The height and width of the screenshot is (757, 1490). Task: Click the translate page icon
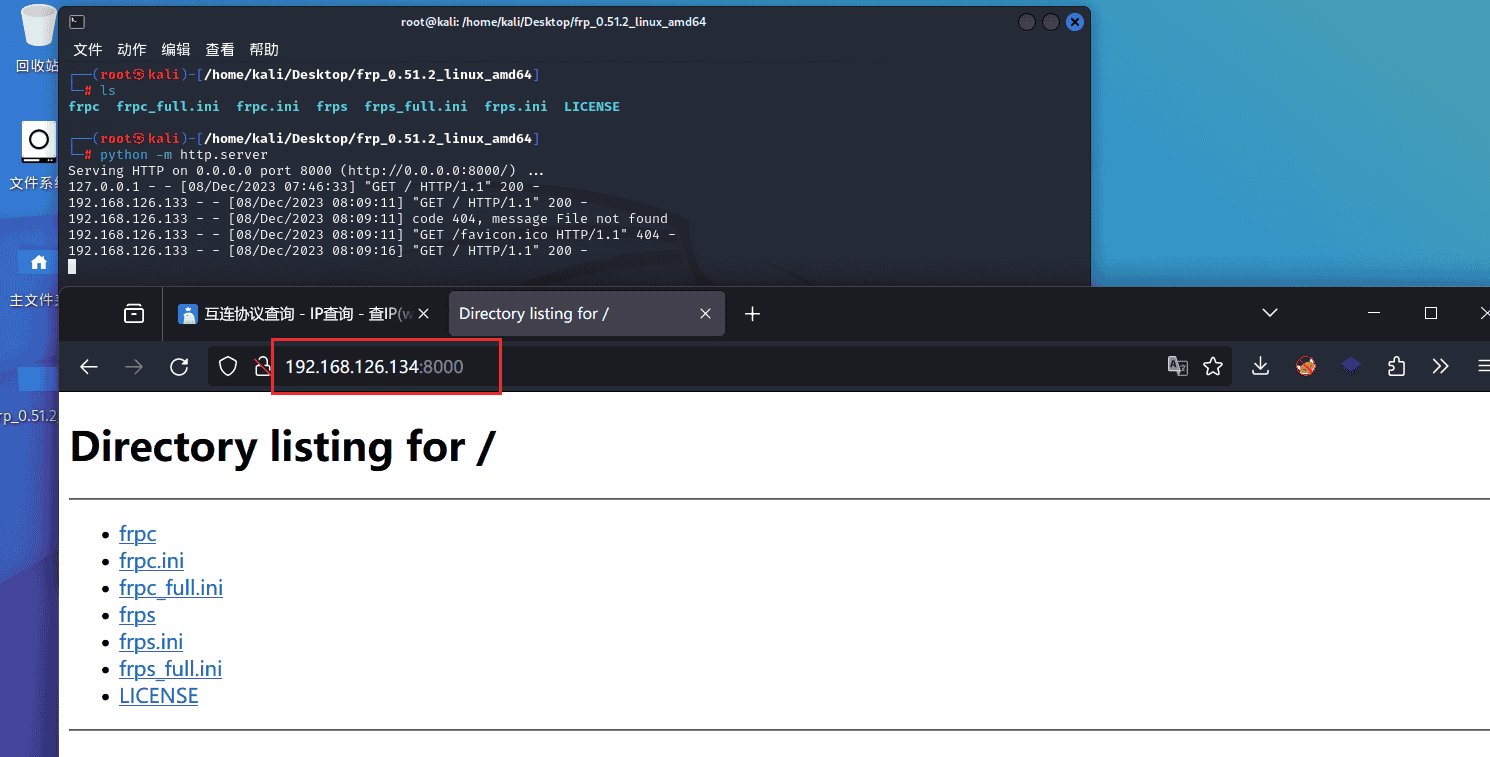[1178, 367]
